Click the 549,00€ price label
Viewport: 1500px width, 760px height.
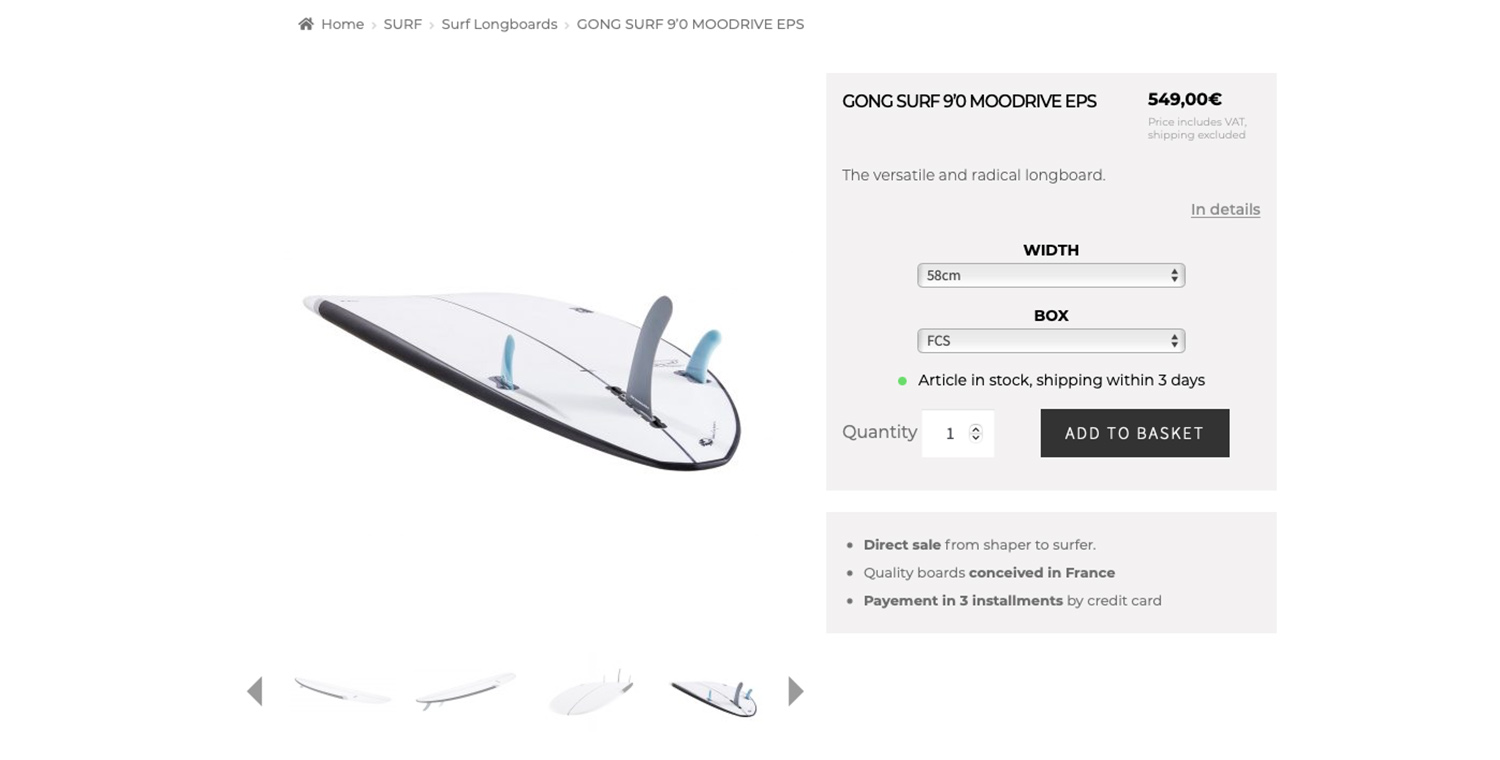point(1185,99)
